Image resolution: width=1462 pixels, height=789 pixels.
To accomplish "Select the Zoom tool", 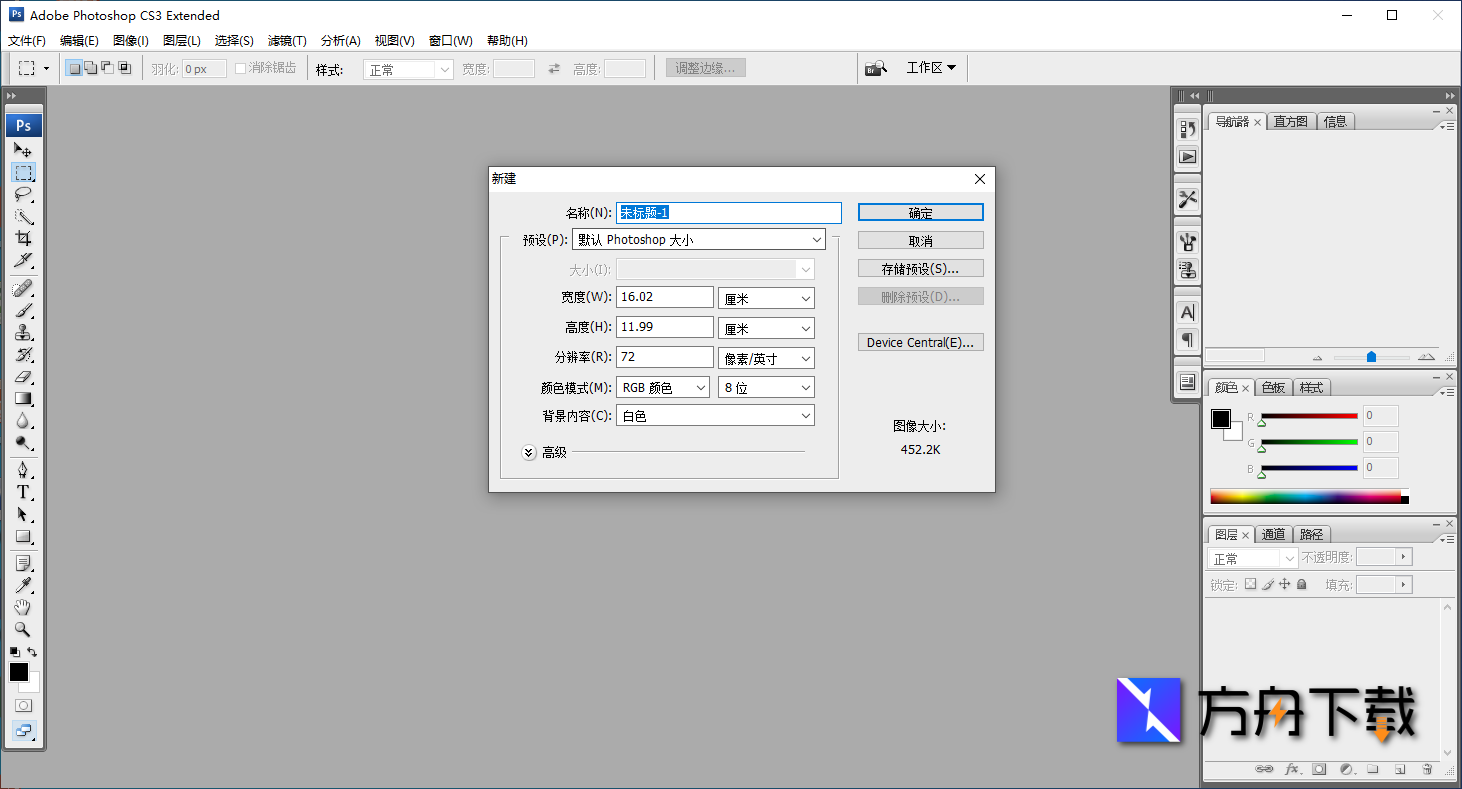I will [x=24, y=629].
